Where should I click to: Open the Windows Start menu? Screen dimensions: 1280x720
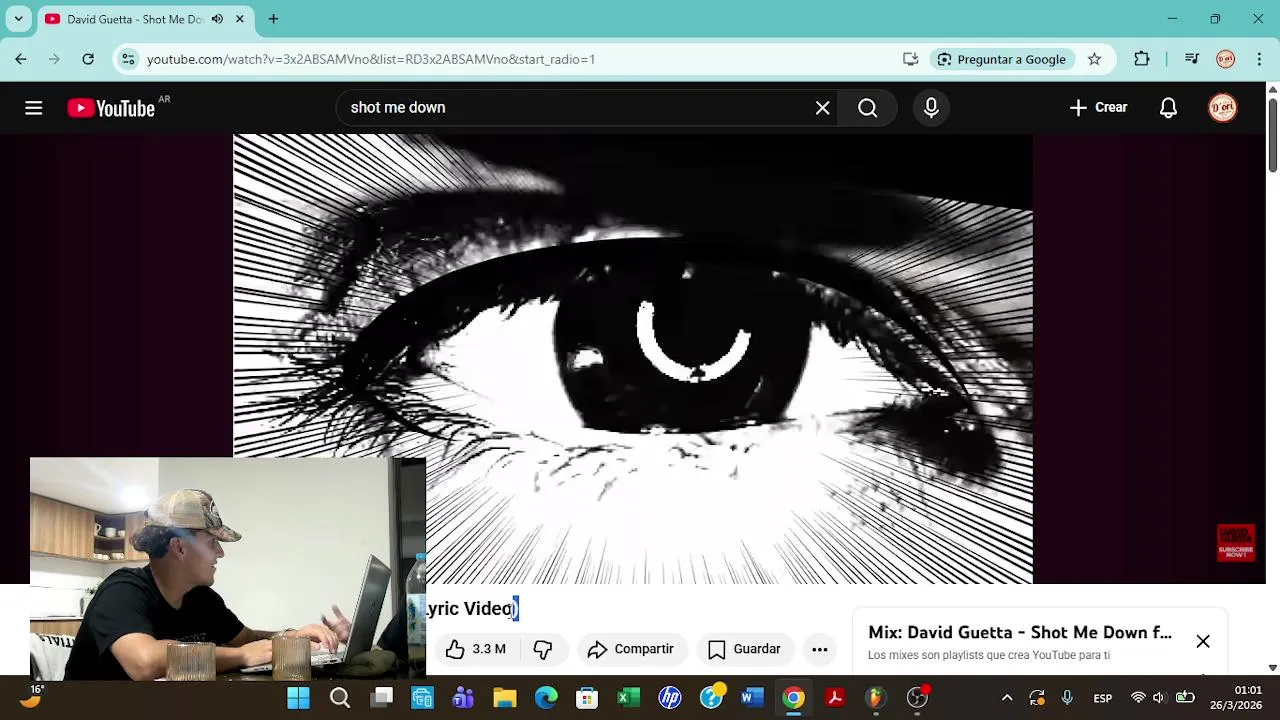click(x=298, y=698)
